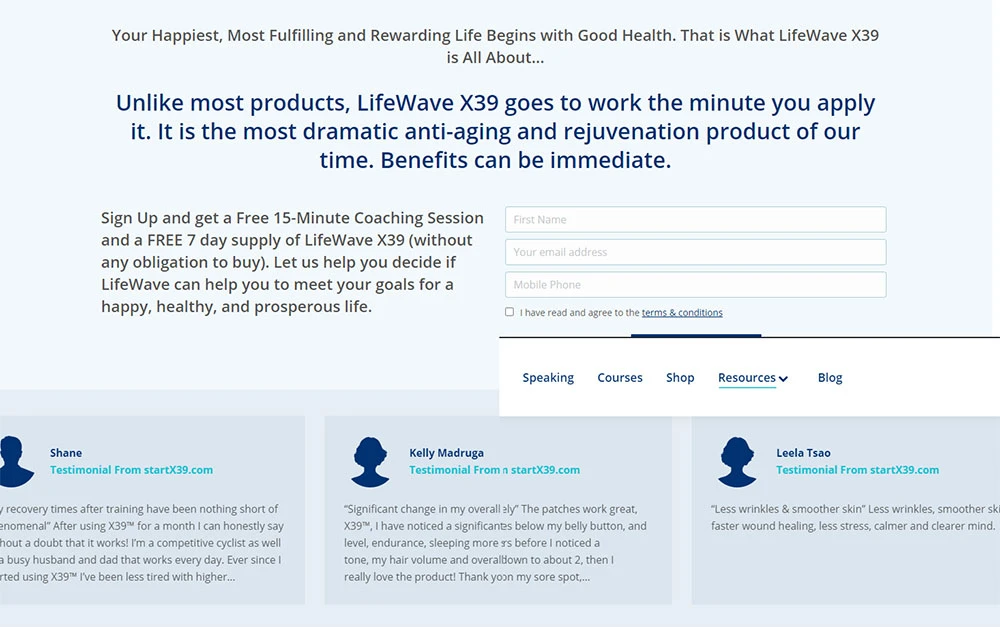The image size is (1000, 627).
Task: Click 'Sign Up and get a Free 15-Minute' paragraph
Action: (292, 262)
